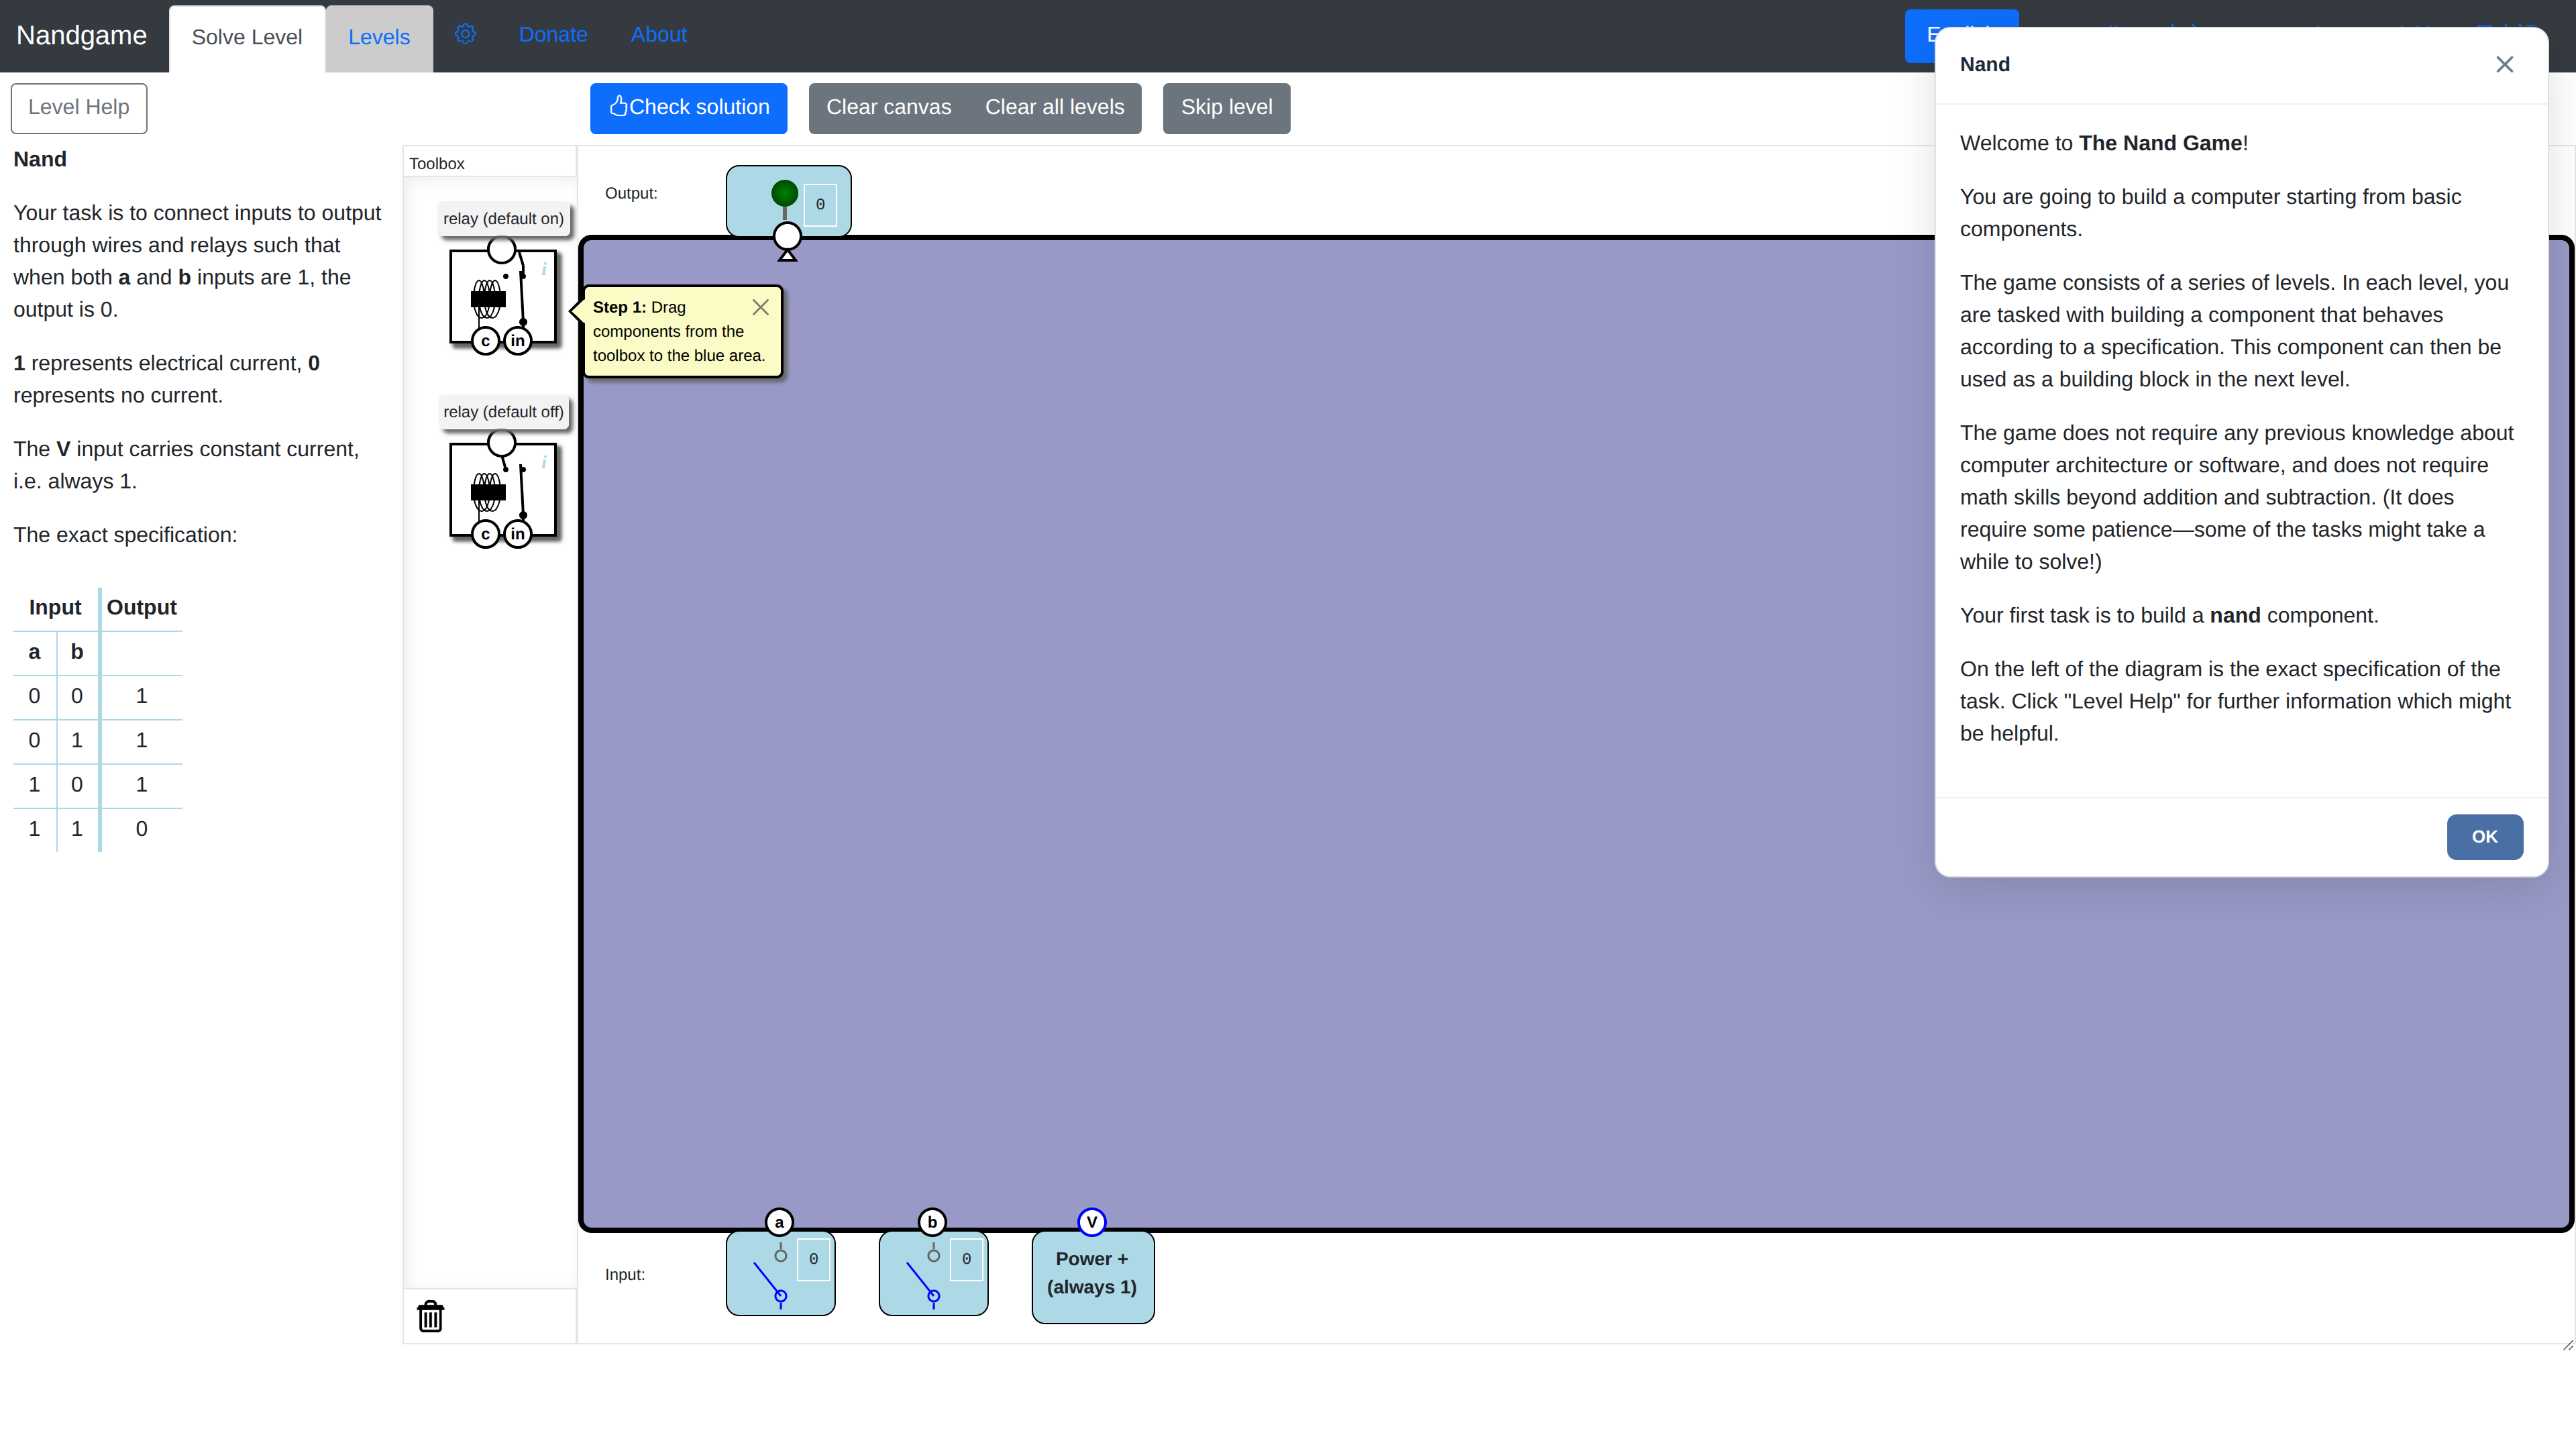The height and width of the screenshot is (1449, 2576).
Task: Click the c connector of default-off relay
Action: [486, 534]
